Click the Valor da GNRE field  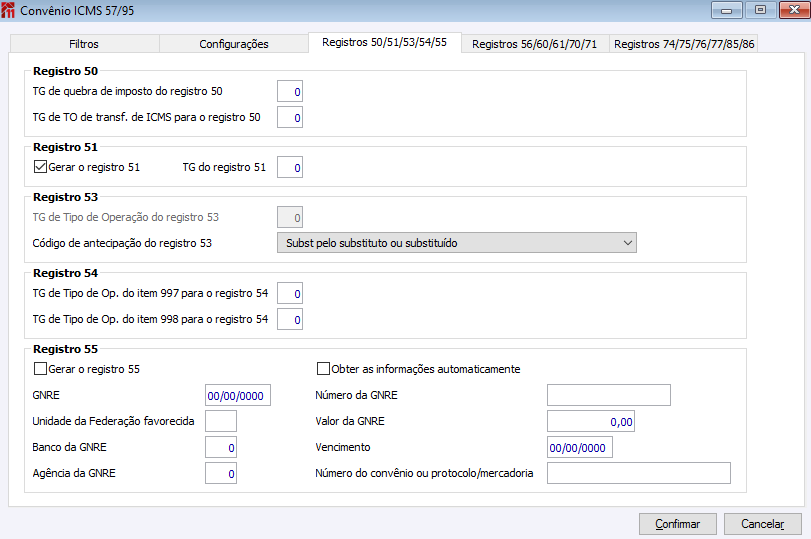pos(591,421)
